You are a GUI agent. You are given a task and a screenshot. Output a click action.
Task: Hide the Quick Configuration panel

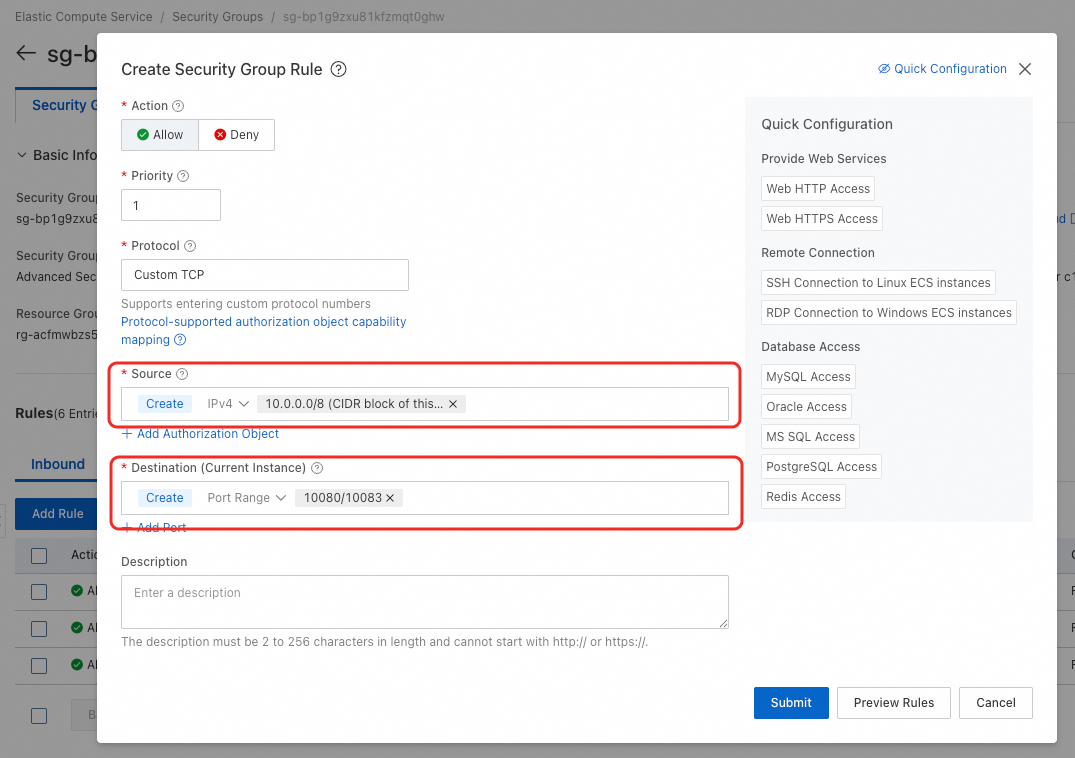942,69
